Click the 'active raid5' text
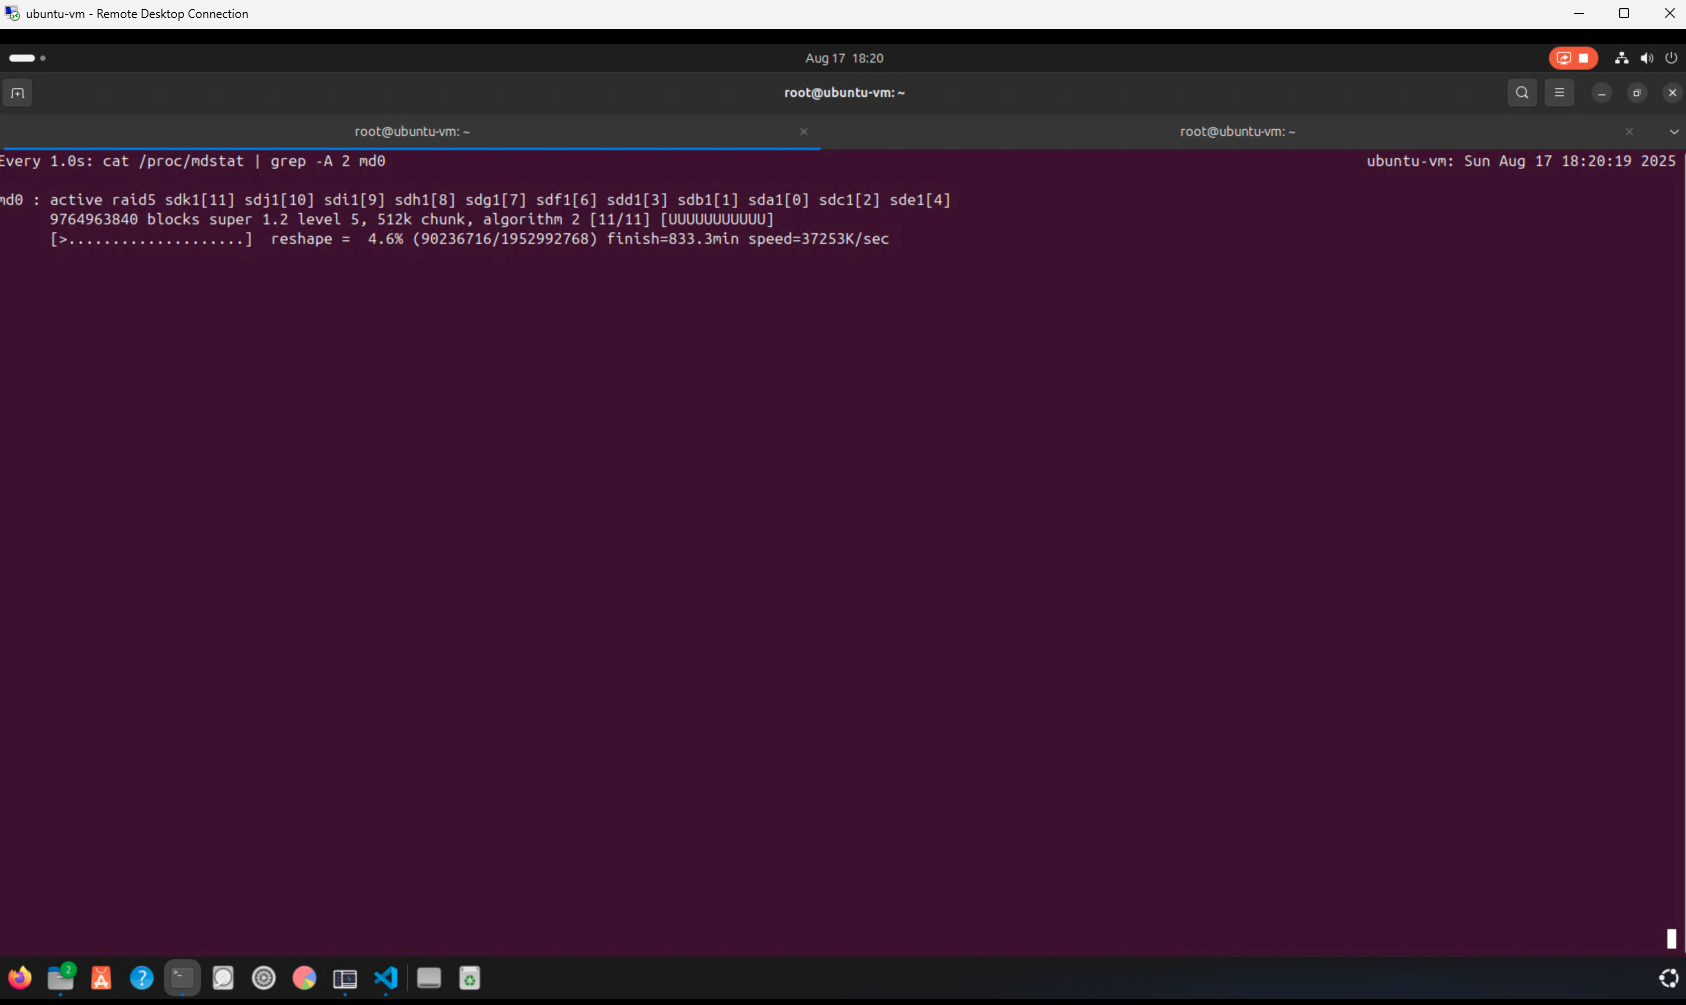The image size is (1686, 1005). (x=103, y=200)
